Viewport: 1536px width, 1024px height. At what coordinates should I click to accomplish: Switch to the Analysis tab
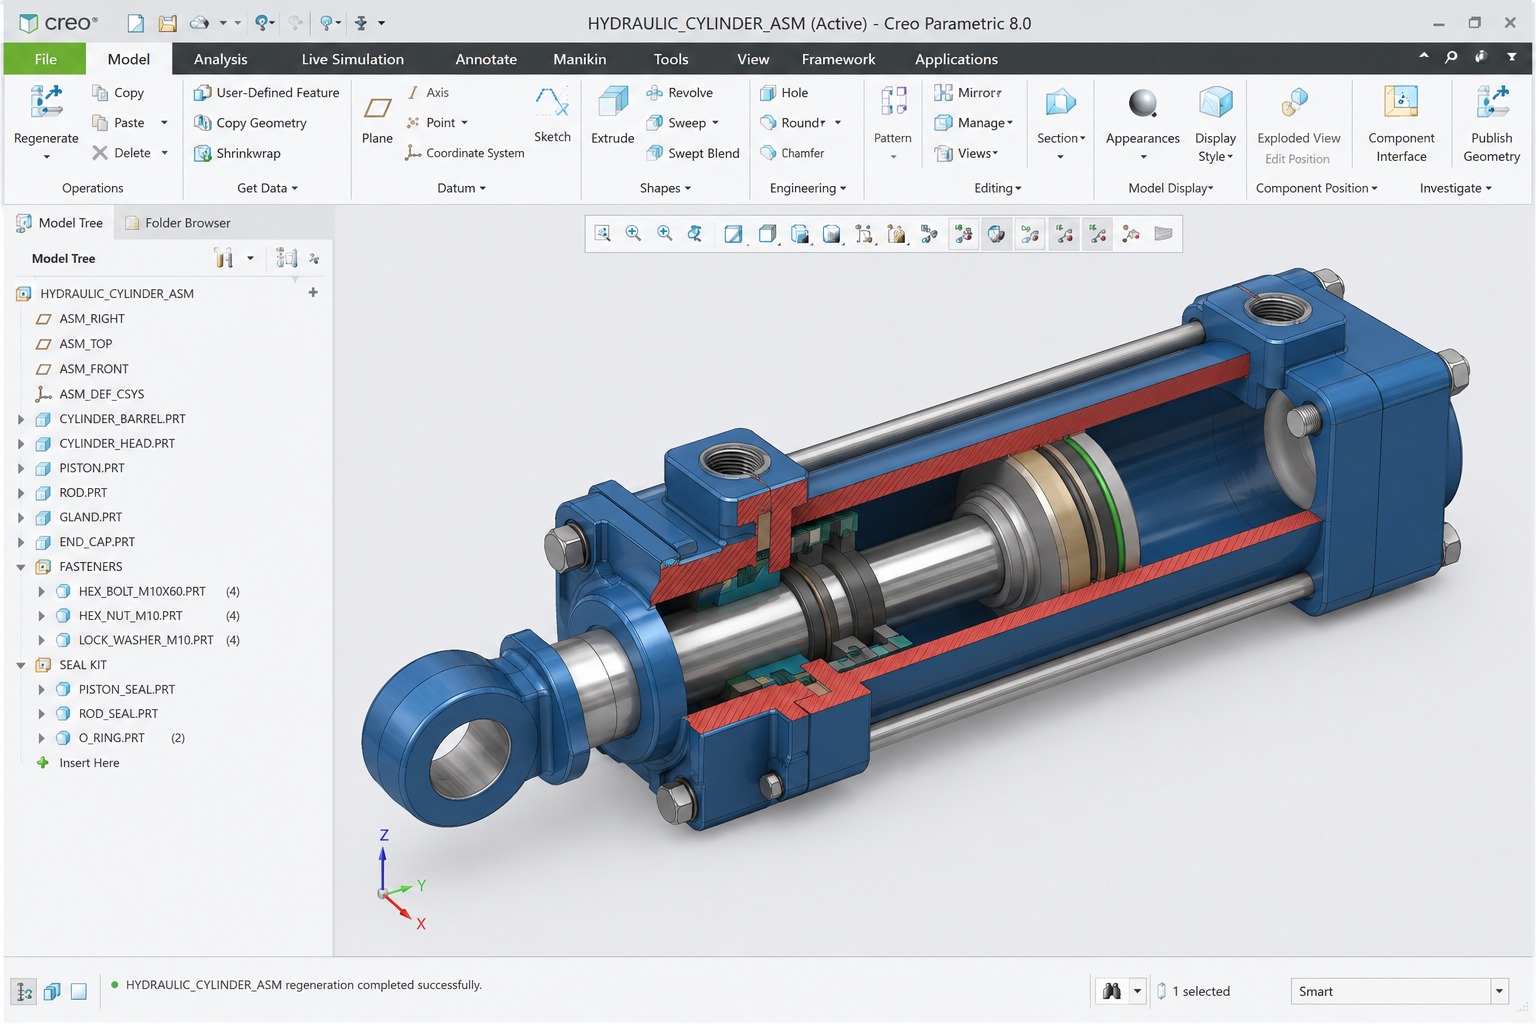click(x=220, y=59)
